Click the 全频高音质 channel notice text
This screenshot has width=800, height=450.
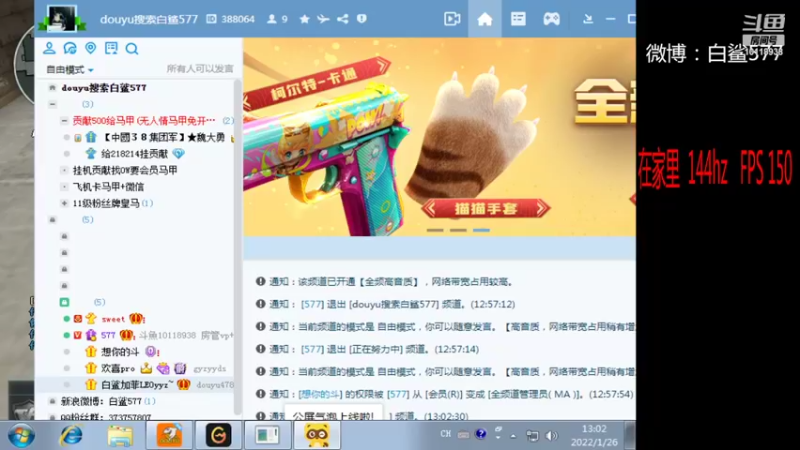pyautogui.click(x=390, y=282)
